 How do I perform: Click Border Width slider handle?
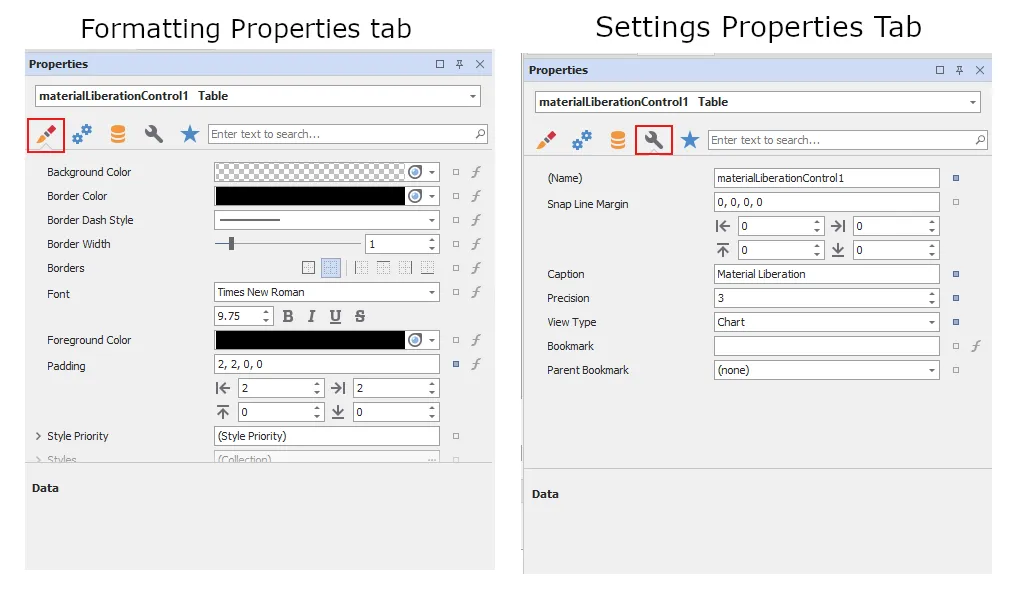point(231,244)
